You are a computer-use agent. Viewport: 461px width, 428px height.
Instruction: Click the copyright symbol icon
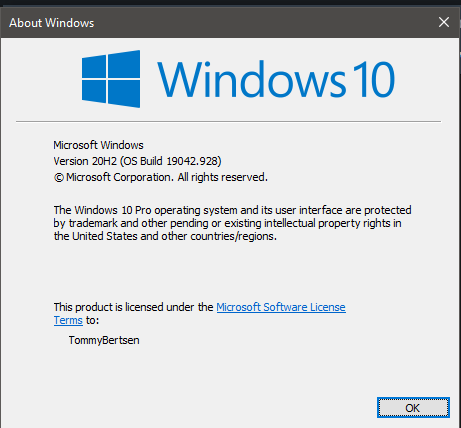click(x=59, y=178)
